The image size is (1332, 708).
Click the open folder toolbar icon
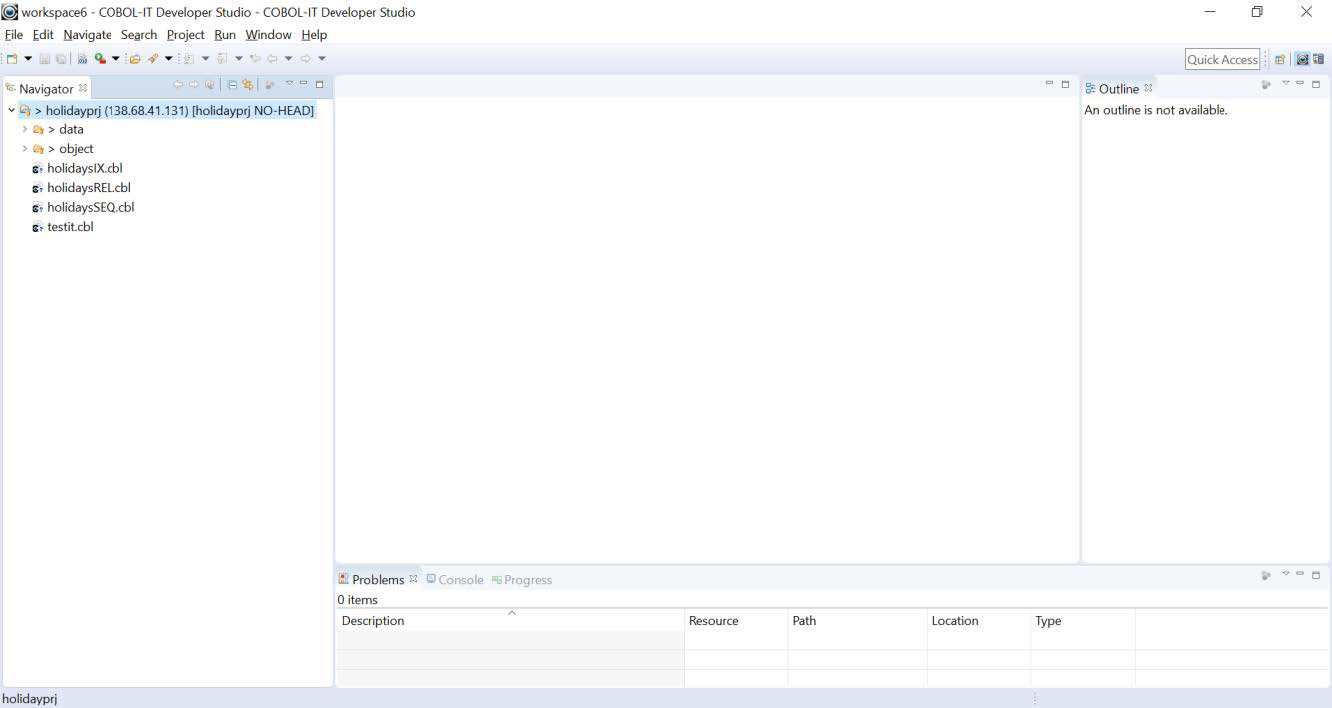134,59
